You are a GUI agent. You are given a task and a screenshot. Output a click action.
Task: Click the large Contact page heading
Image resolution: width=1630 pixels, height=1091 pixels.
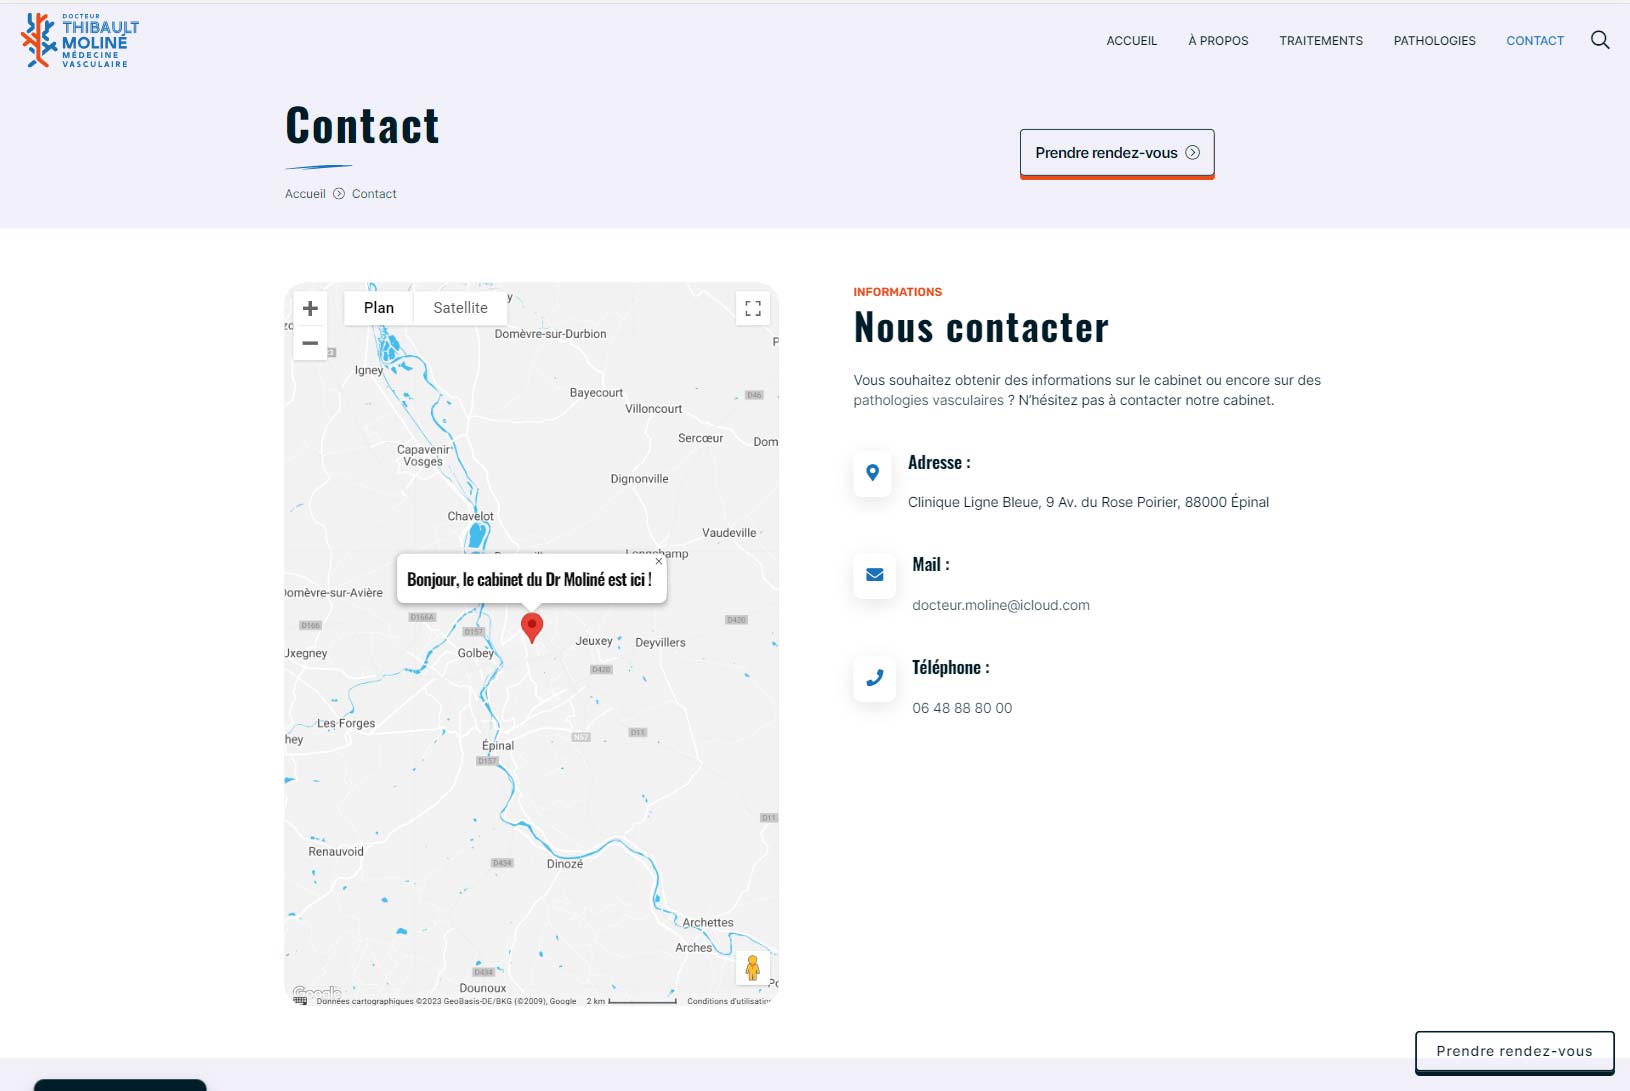pyautogui.click(x=362, y=126)
